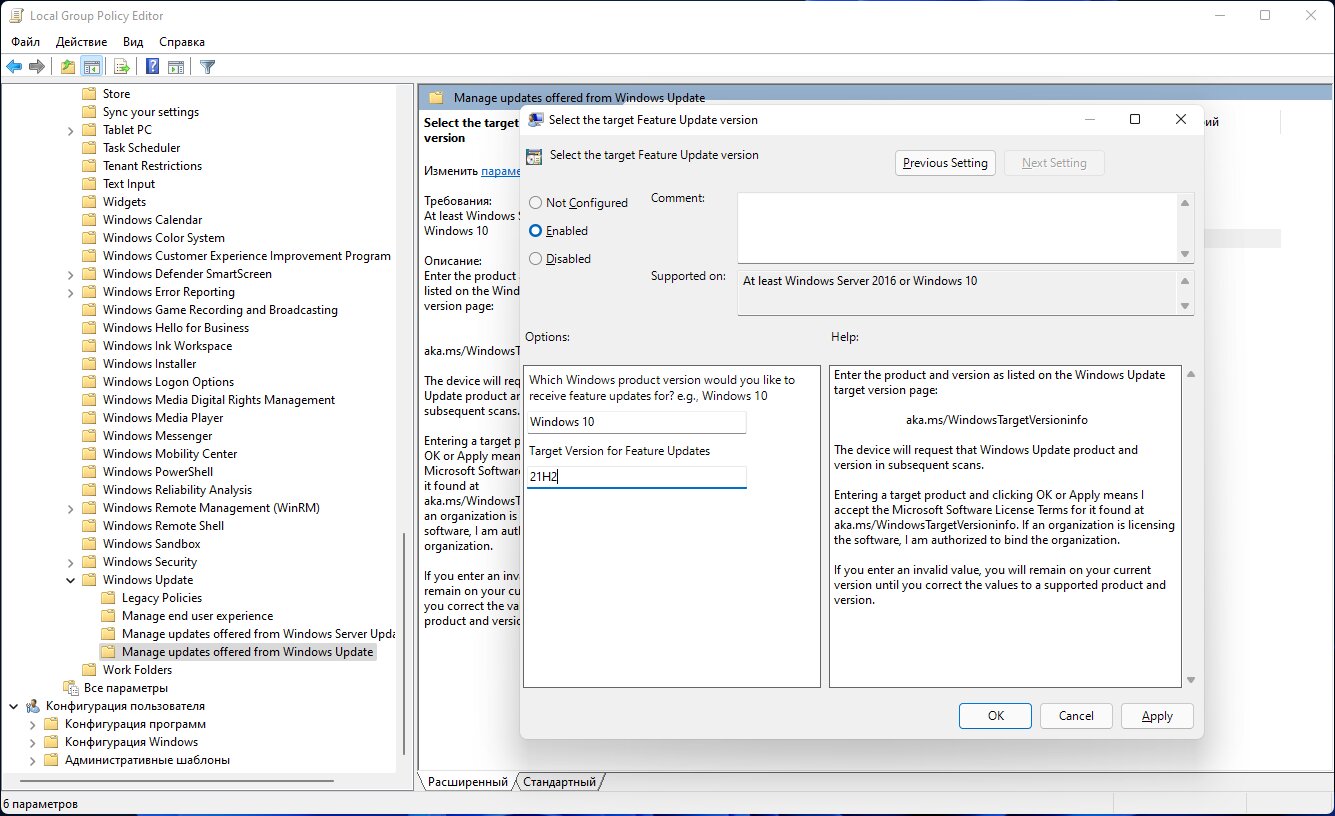Click the Help pane scroll-down arrow

(1190, 680)
